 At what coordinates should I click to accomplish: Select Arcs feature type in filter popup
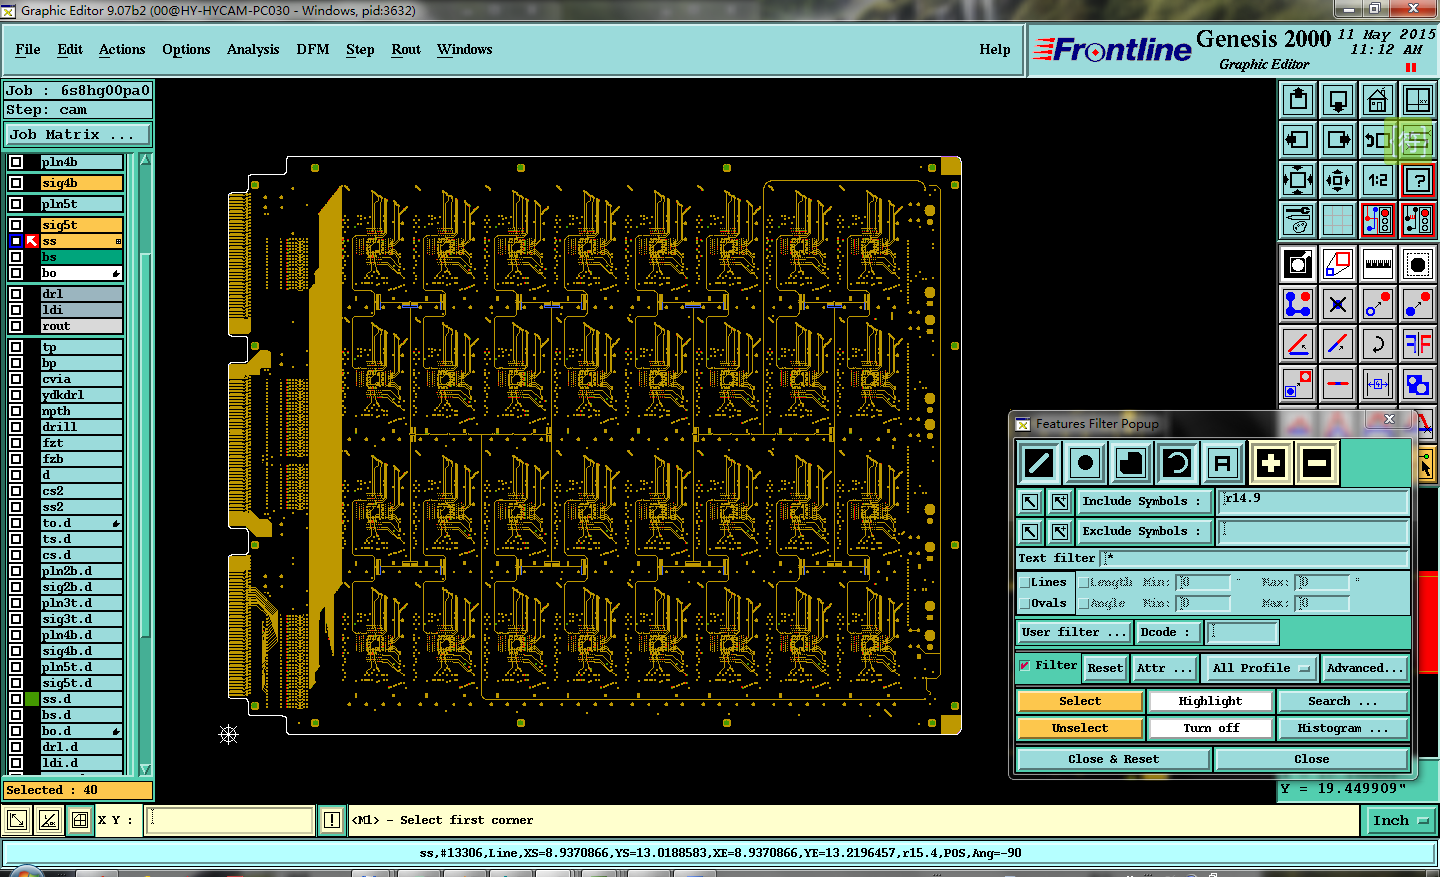point(1177,463)
